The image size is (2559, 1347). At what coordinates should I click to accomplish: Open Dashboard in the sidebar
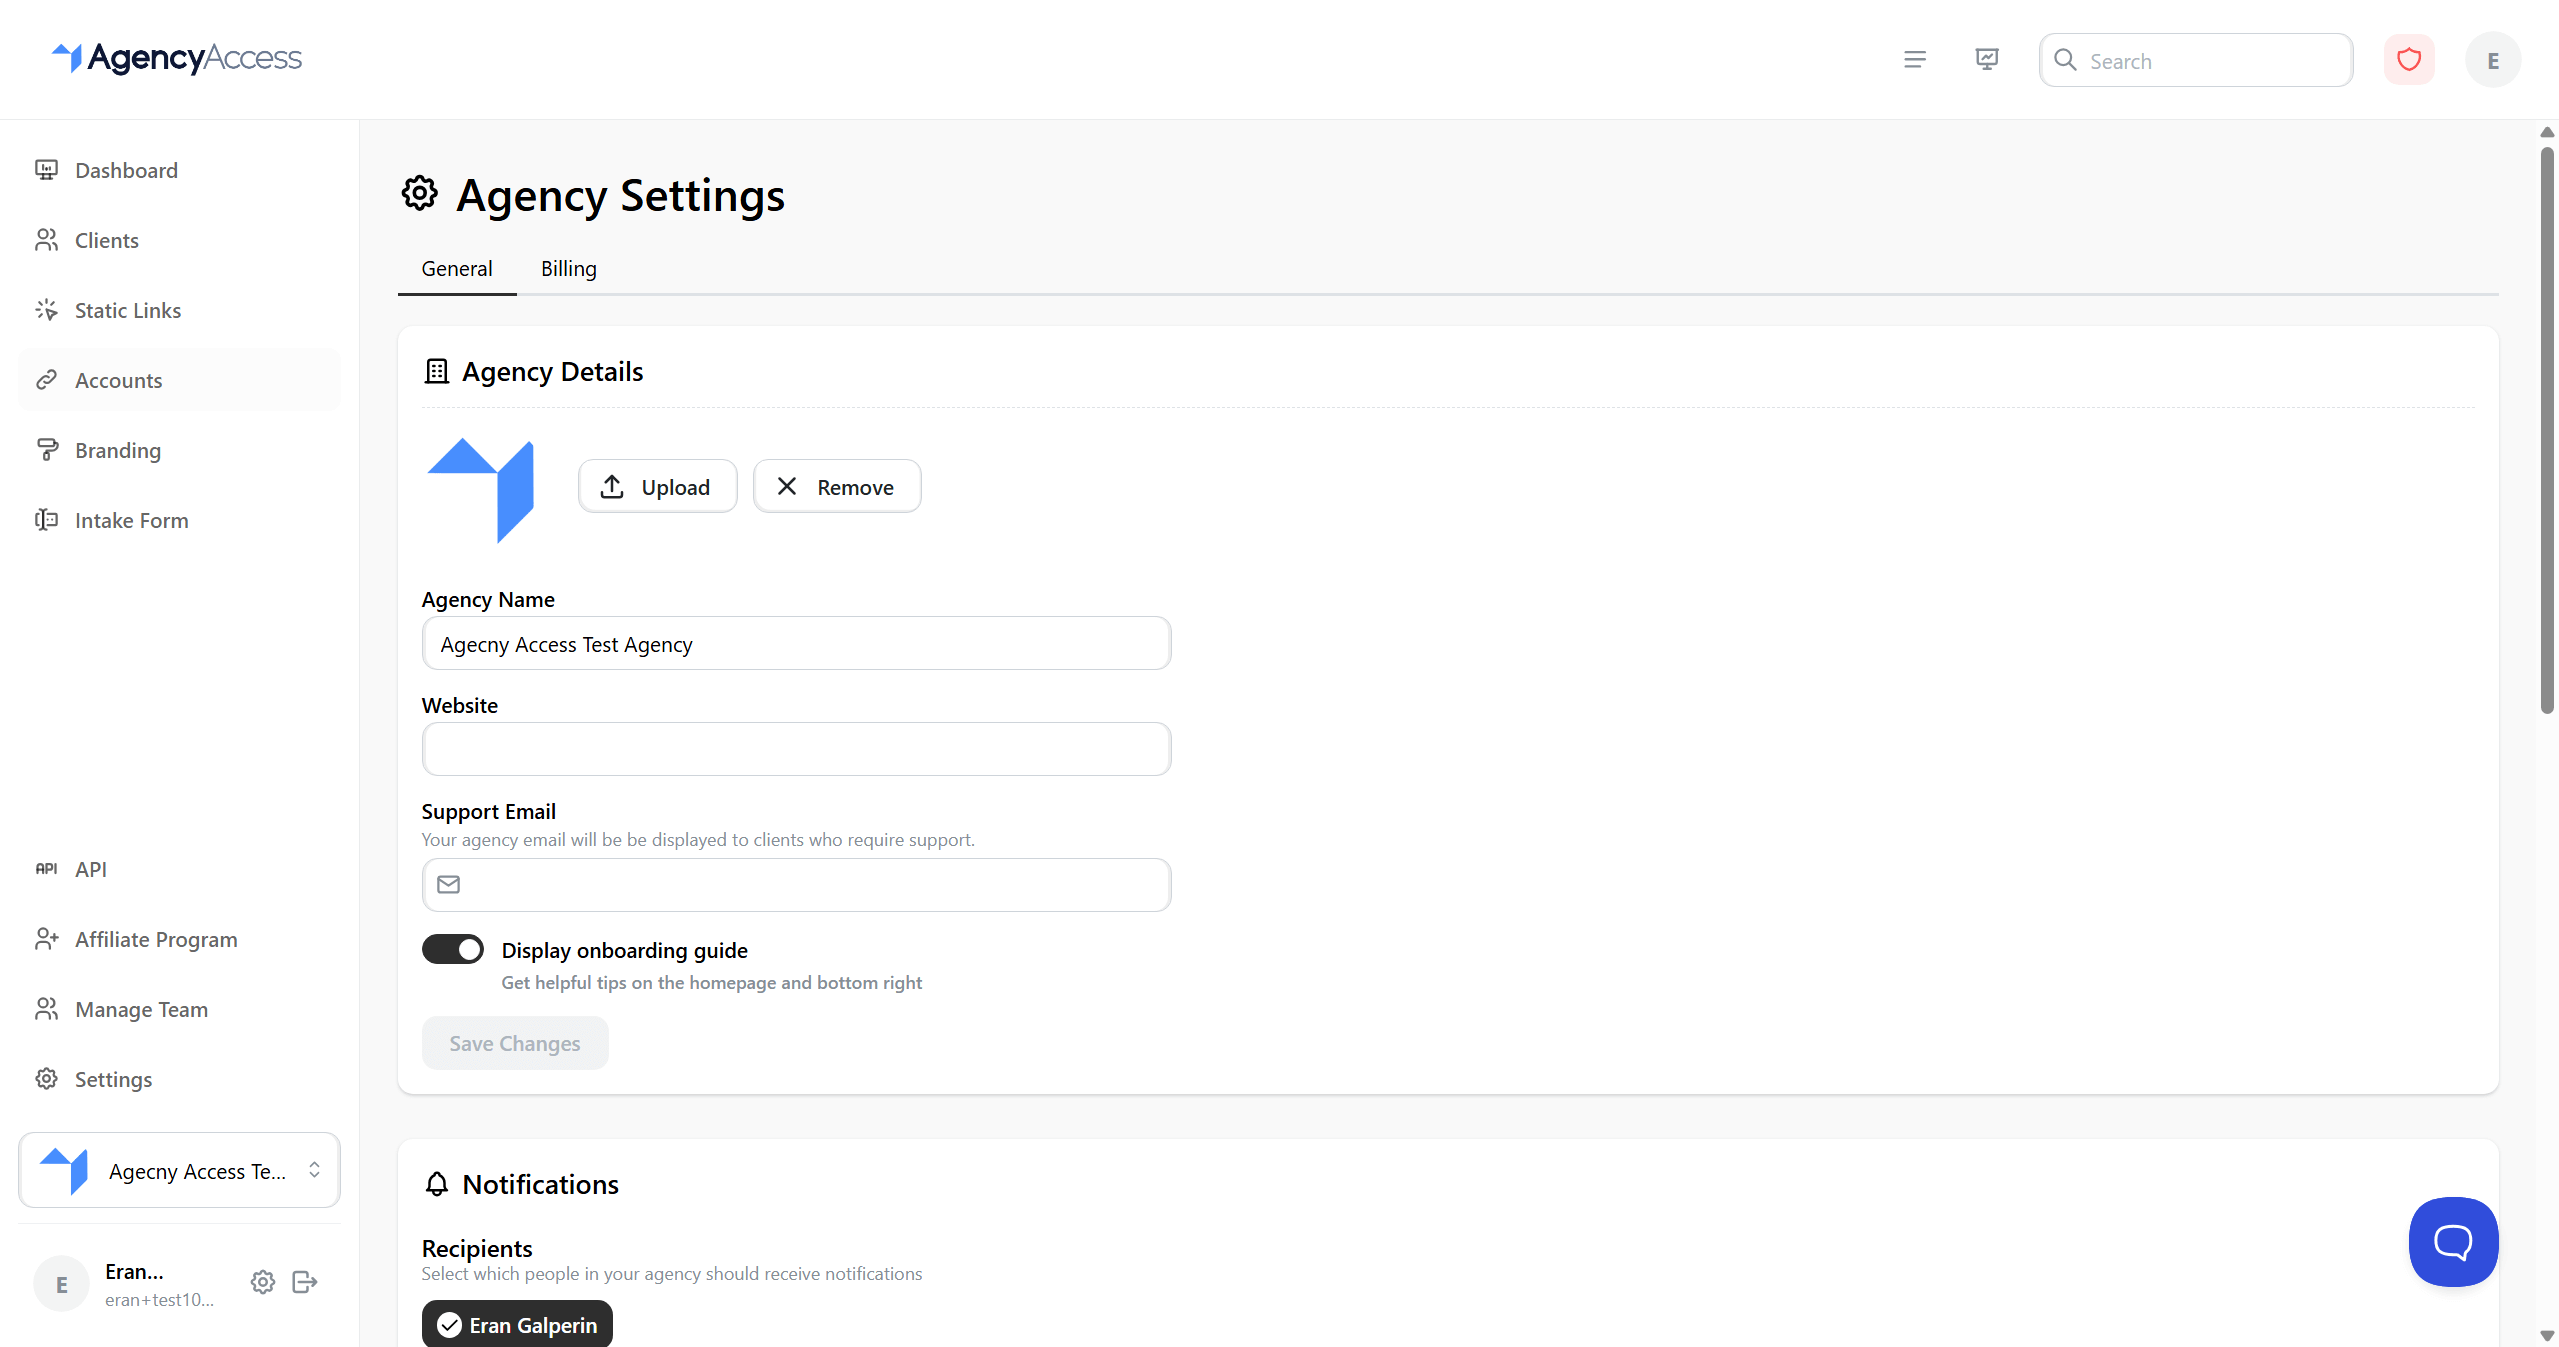(179, 170)
